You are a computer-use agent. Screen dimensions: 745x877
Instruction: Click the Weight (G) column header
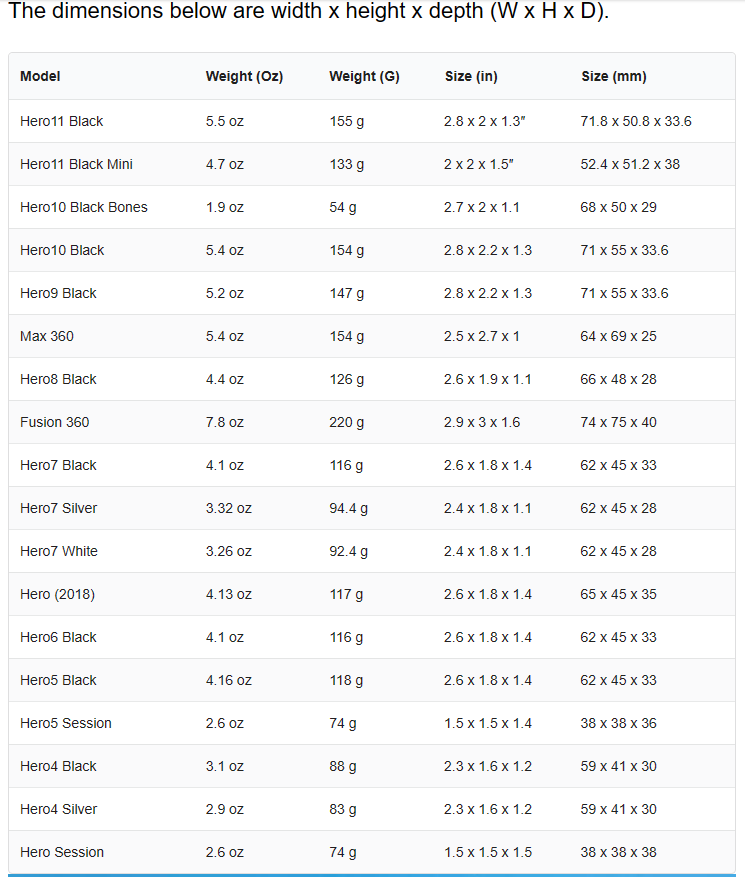(364, 77)
